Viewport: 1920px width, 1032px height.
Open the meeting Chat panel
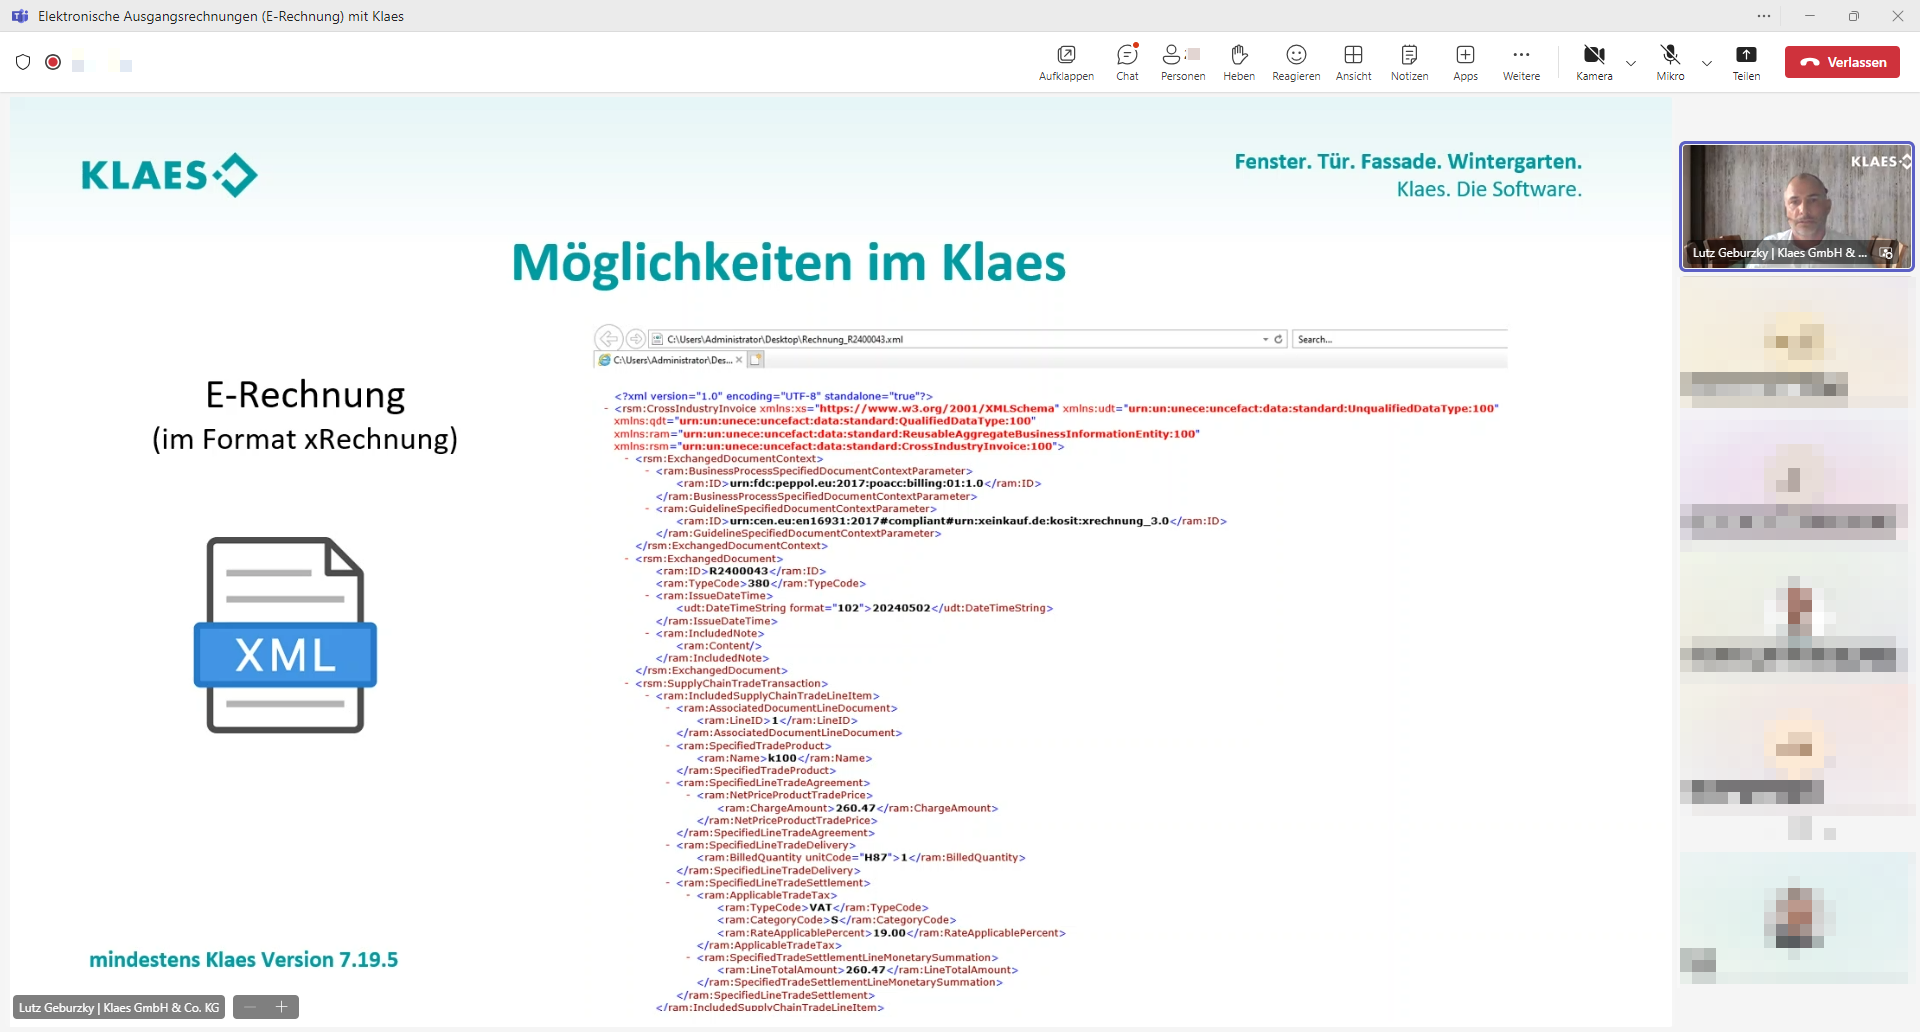point(1127,62)
